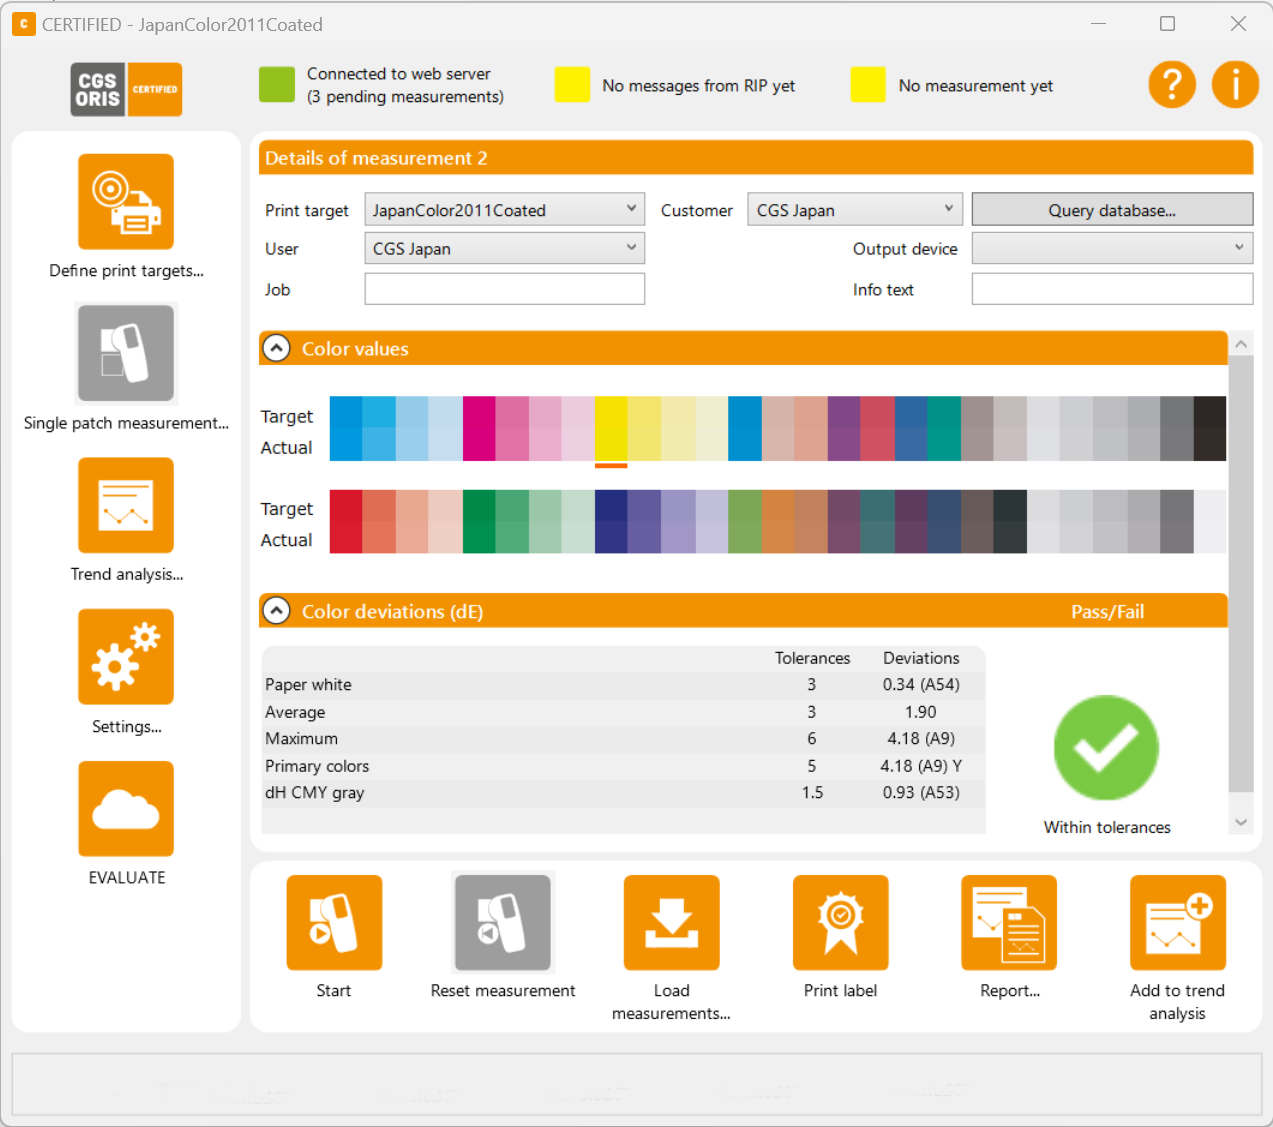Click the Load measurements download icon
The height and width of the screenshot is (1127, 1273).
click(672, 923)
